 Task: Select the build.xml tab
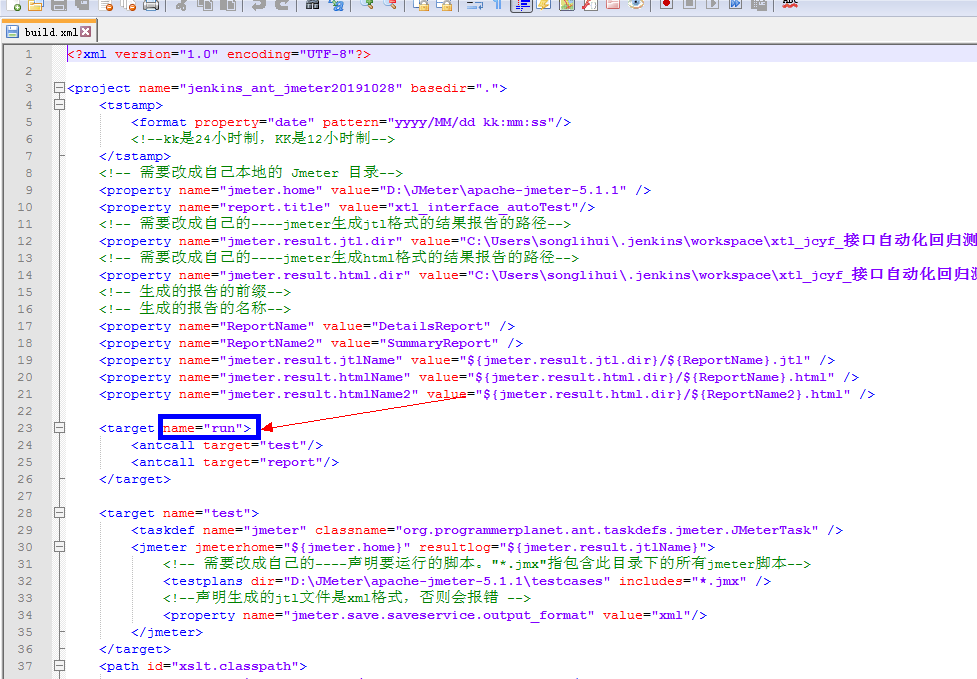[x=50, y=31]
